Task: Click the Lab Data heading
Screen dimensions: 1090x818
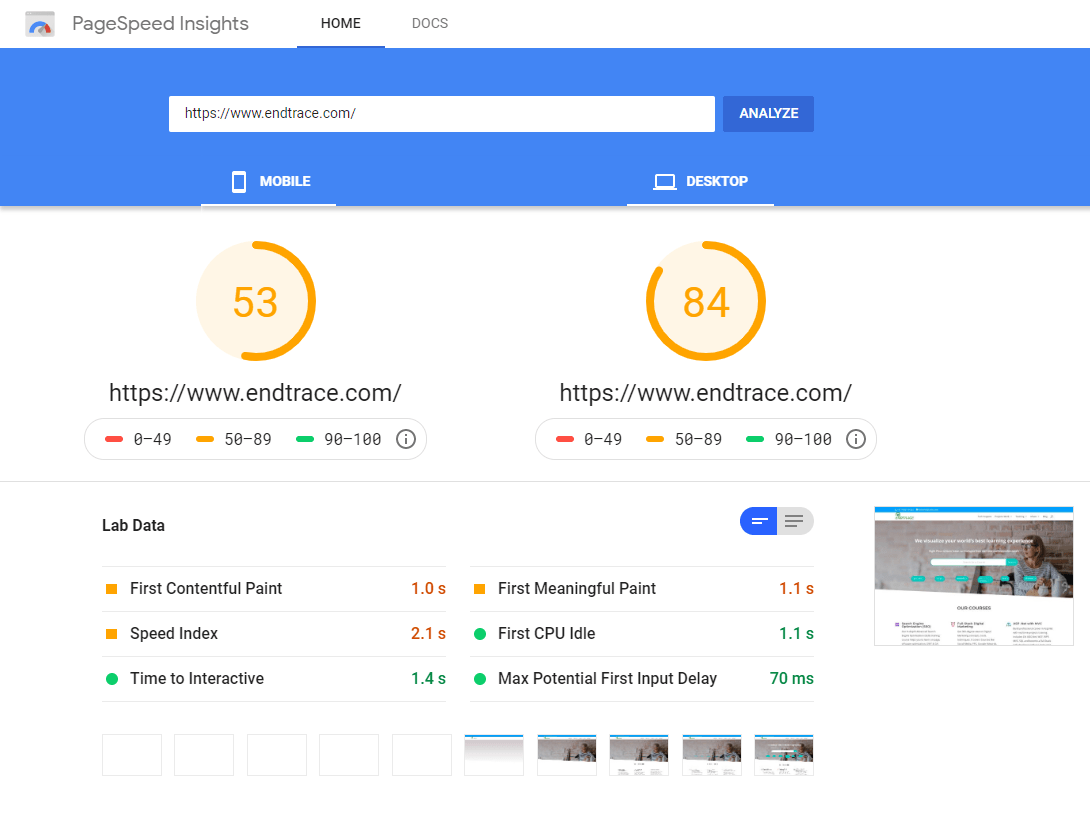Action: [x=133, y=525]
